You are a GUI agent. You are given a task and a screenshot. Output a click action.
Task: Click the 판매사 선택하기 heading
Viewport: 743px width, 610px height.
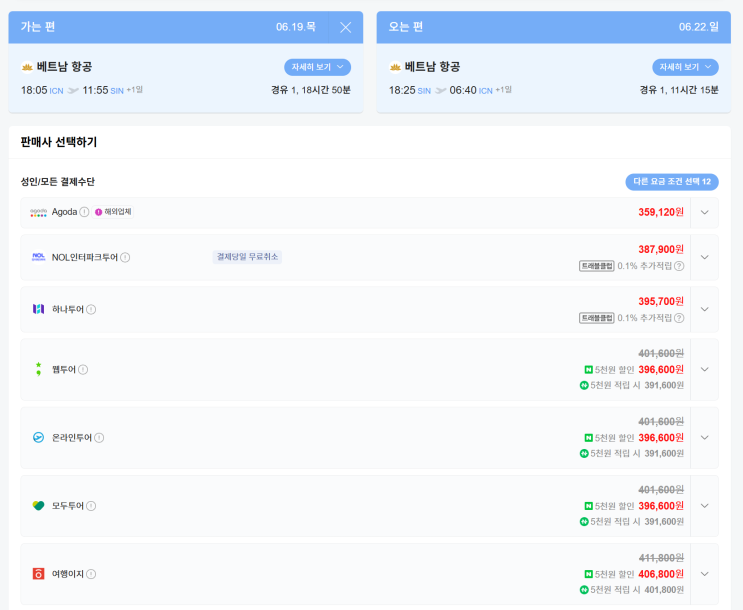click(x=59, y=142)
